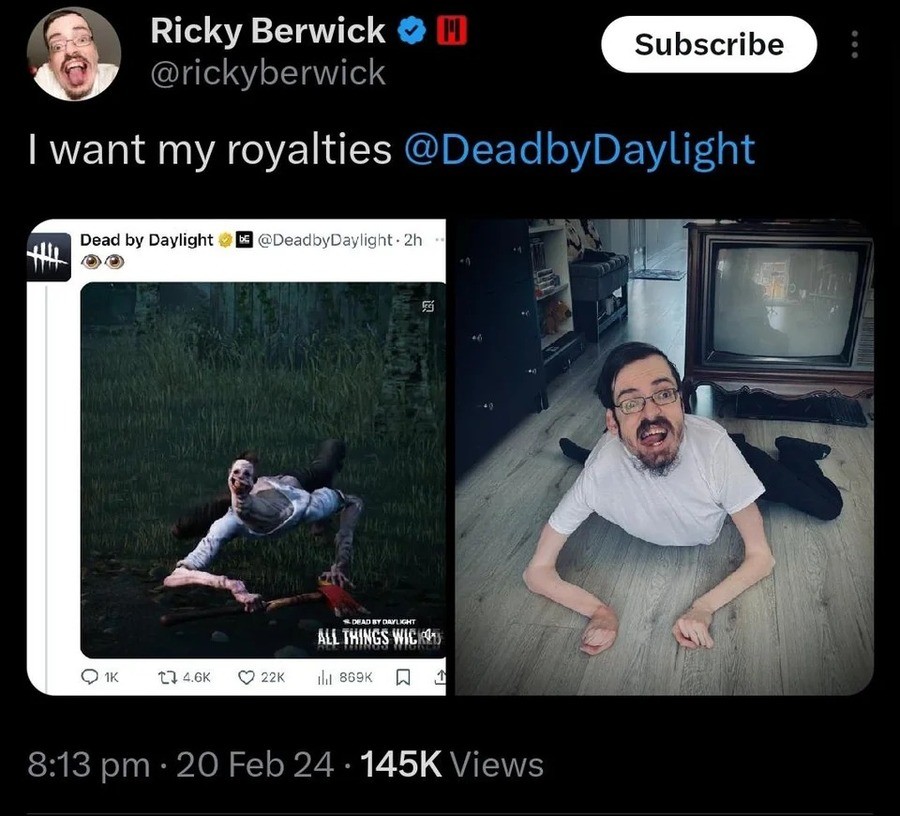Click the blue verified checkmark badge
900x816 pixels.
click(x=412, y=31)
